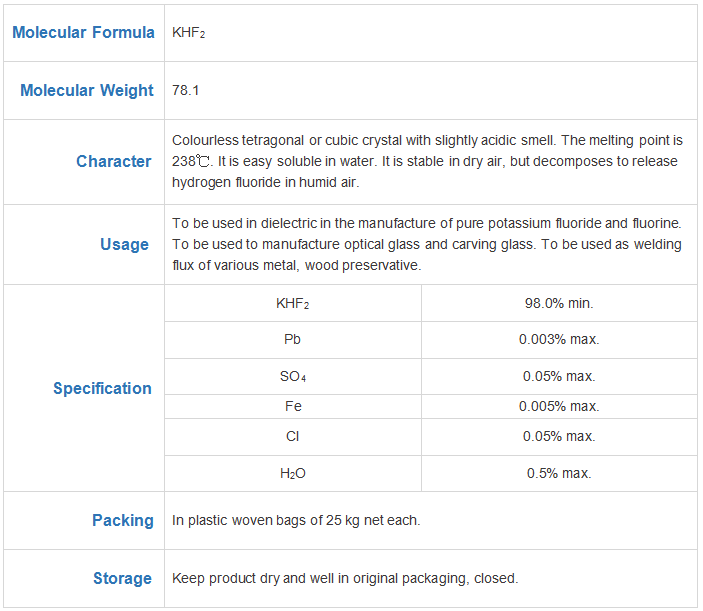Select the Molecular Weight heading
Screen dimensions: 703x611
[x=87, y=91]
